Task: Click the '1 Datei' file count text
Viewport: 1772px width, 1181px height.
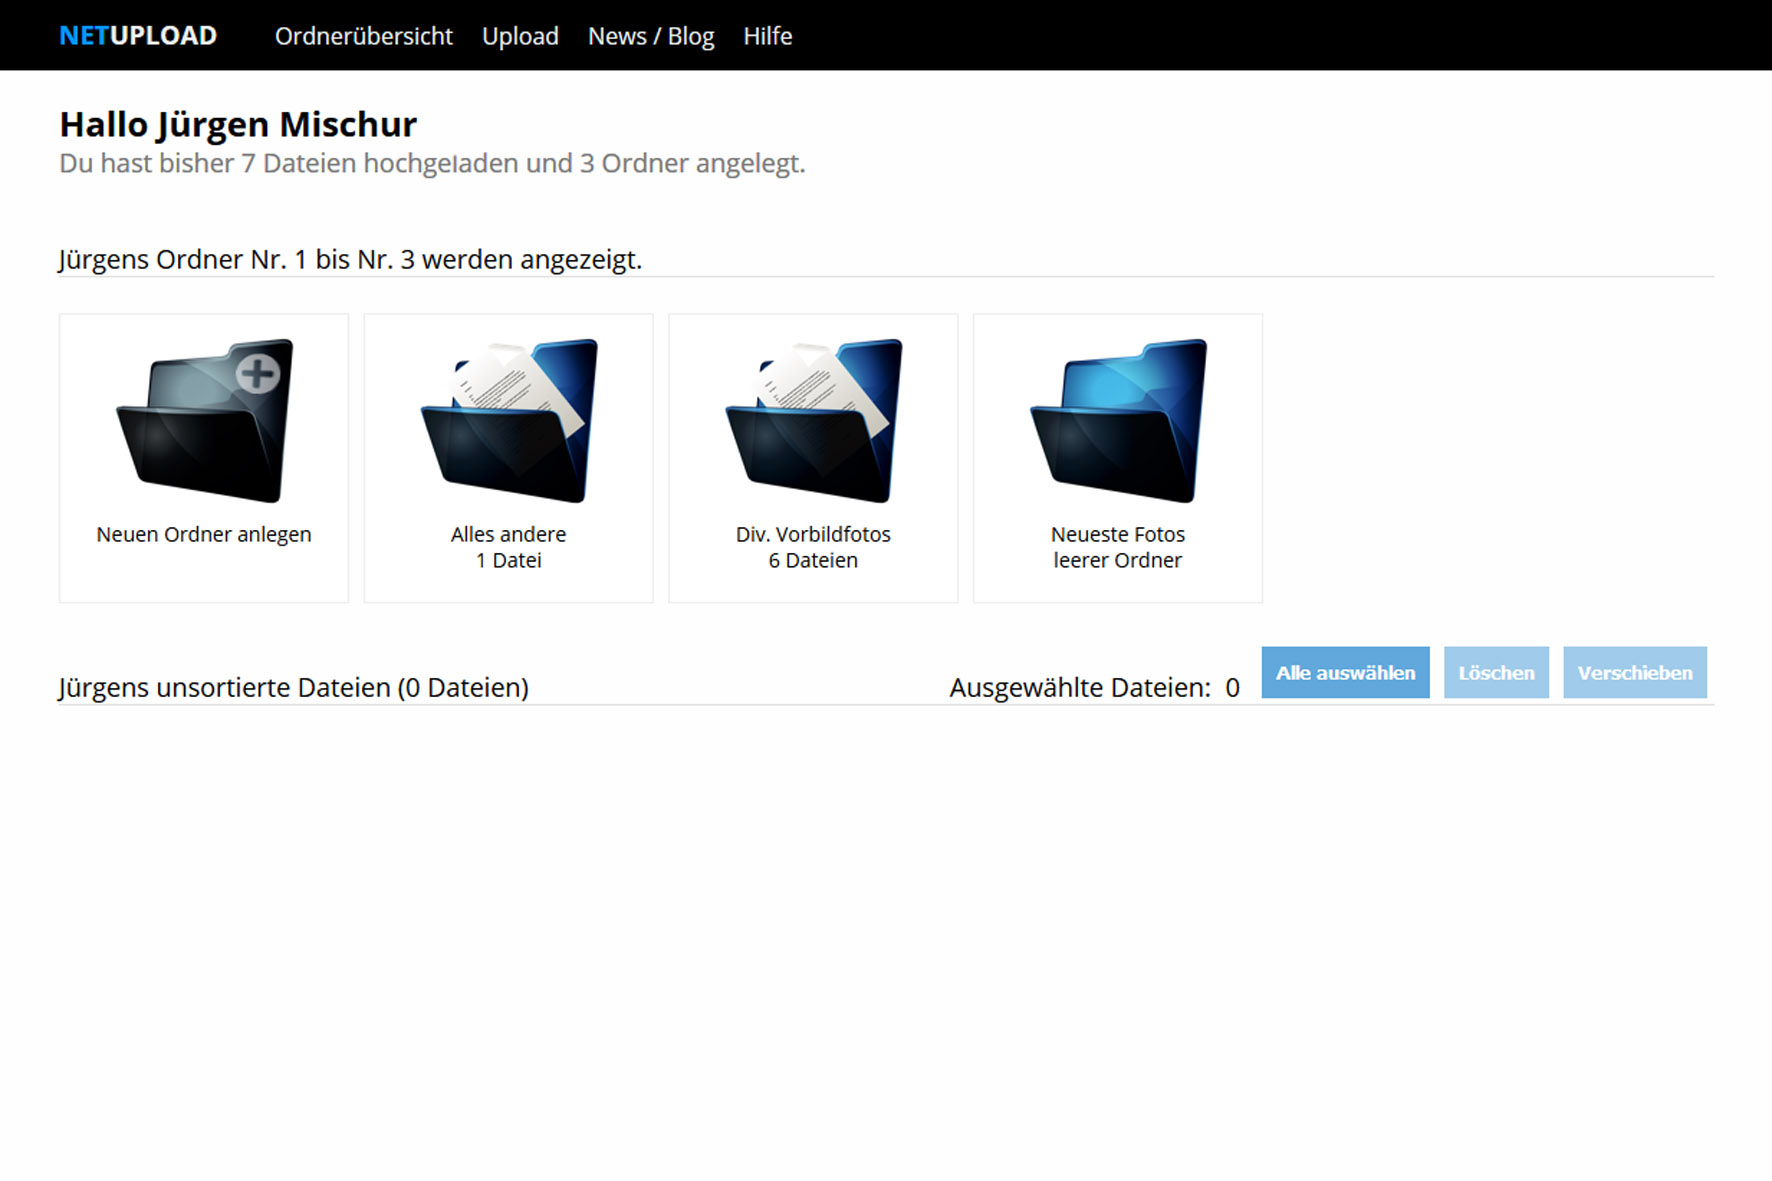Action: tap(508, 561)
